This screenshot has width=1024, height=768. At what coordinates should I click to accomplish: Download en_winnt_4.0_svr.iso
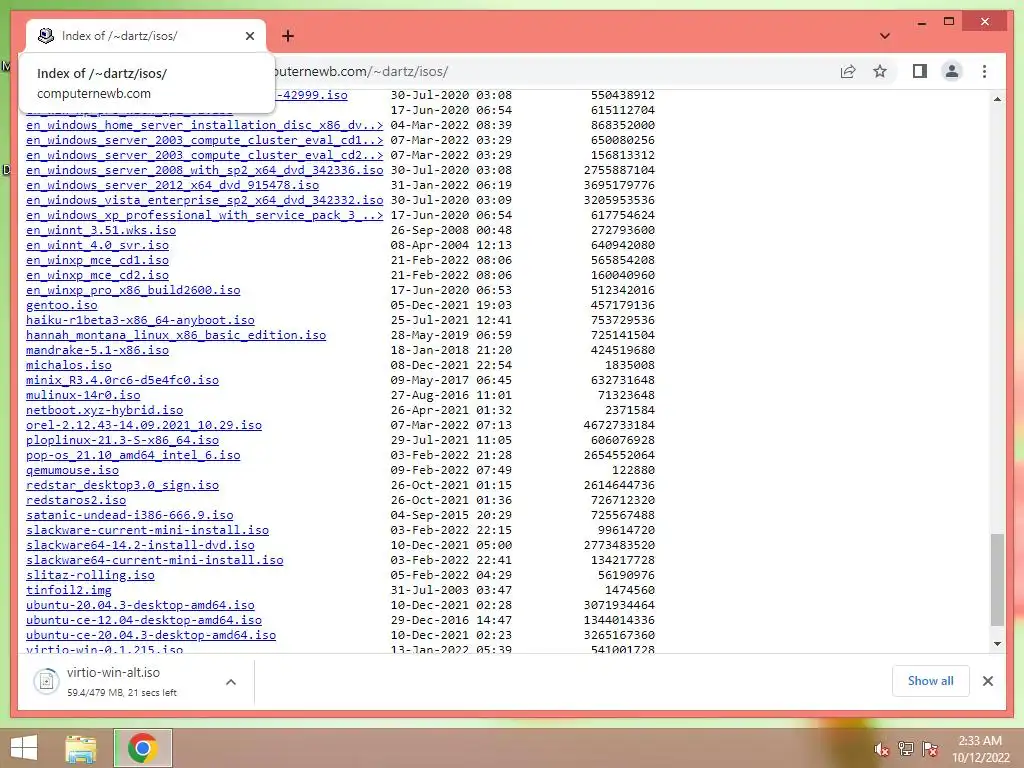[97, 245]
